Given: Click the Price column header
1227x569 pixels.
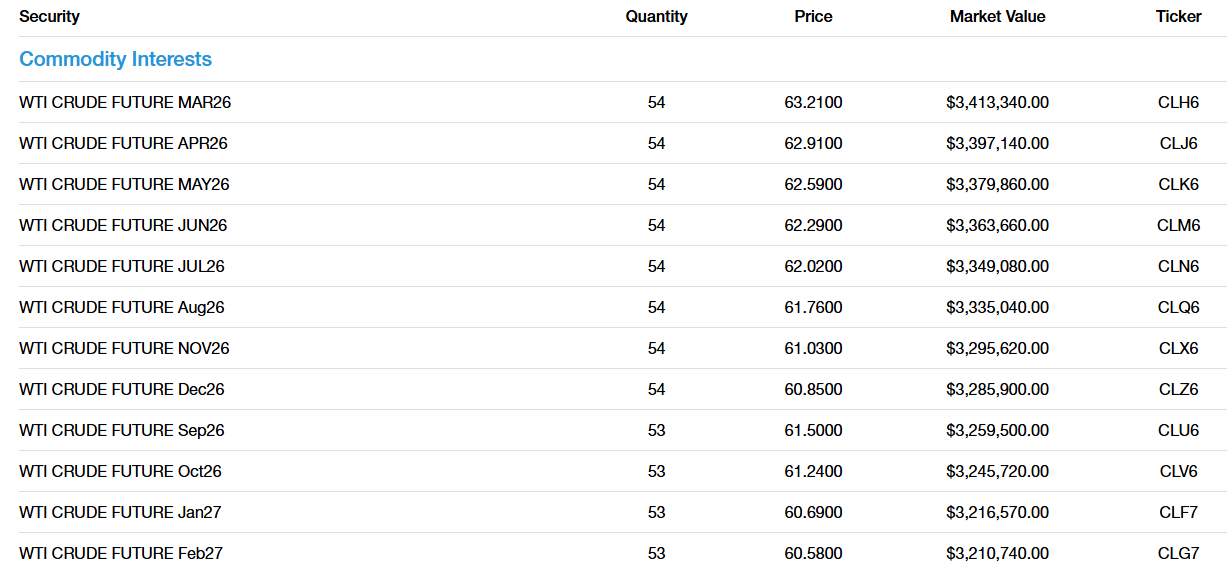Looking at the screenshot, I should click(x=813, y=16).
